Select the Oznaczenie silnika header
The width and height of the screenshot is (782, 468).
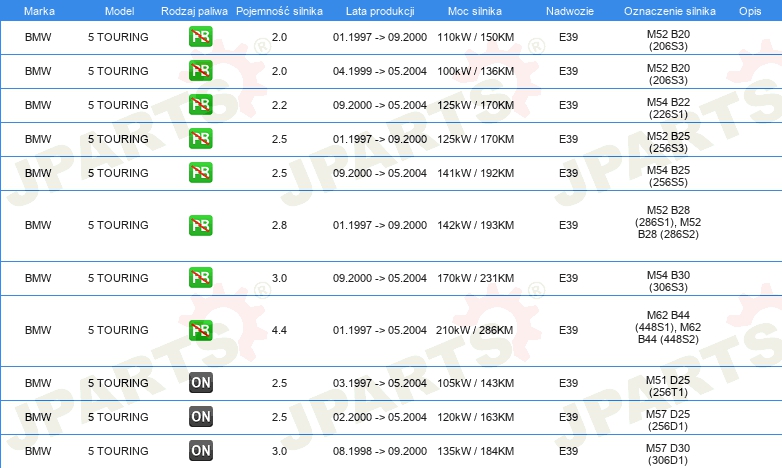669,11
